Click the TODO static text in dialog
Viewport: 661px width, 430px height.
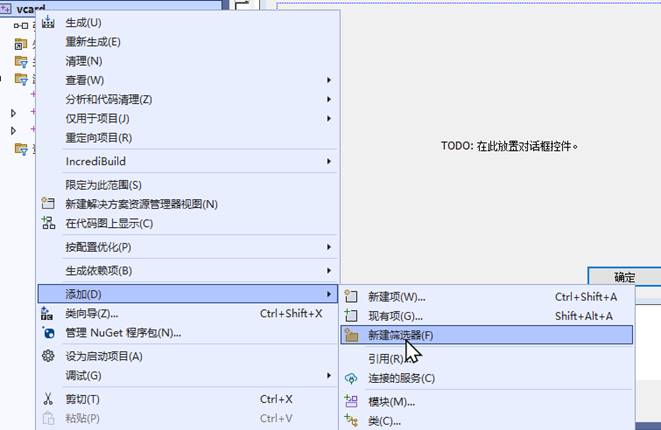click(x=510, y=146)
